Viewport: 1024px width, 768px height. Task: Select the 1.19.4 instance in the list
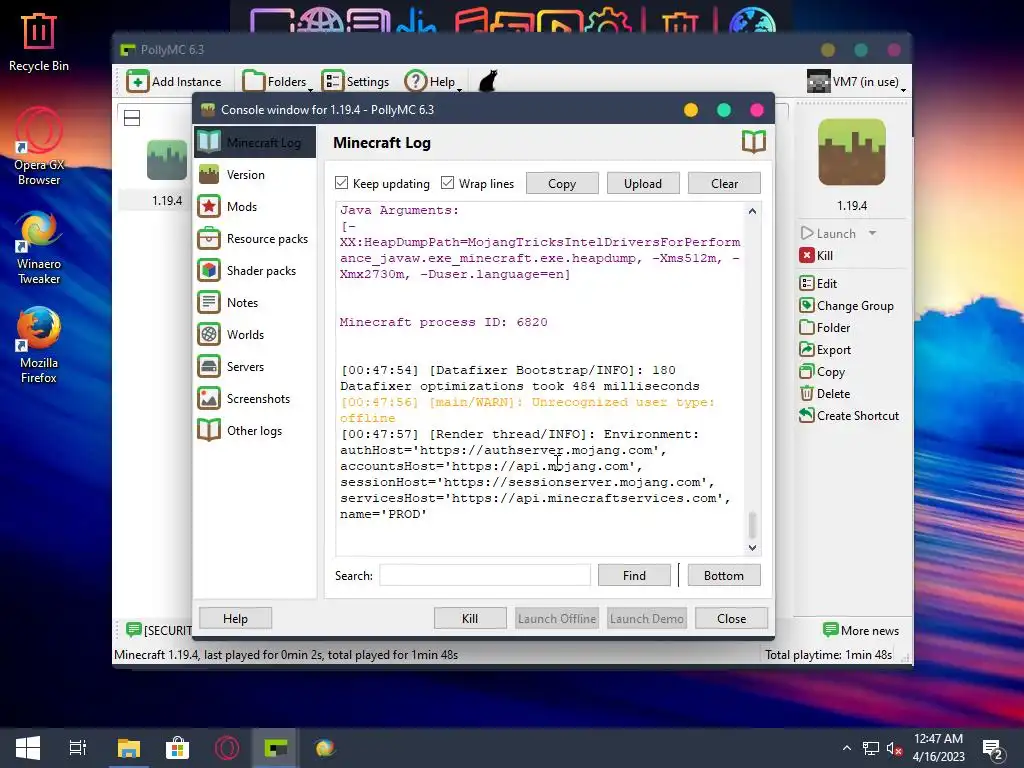coord(167,173)
